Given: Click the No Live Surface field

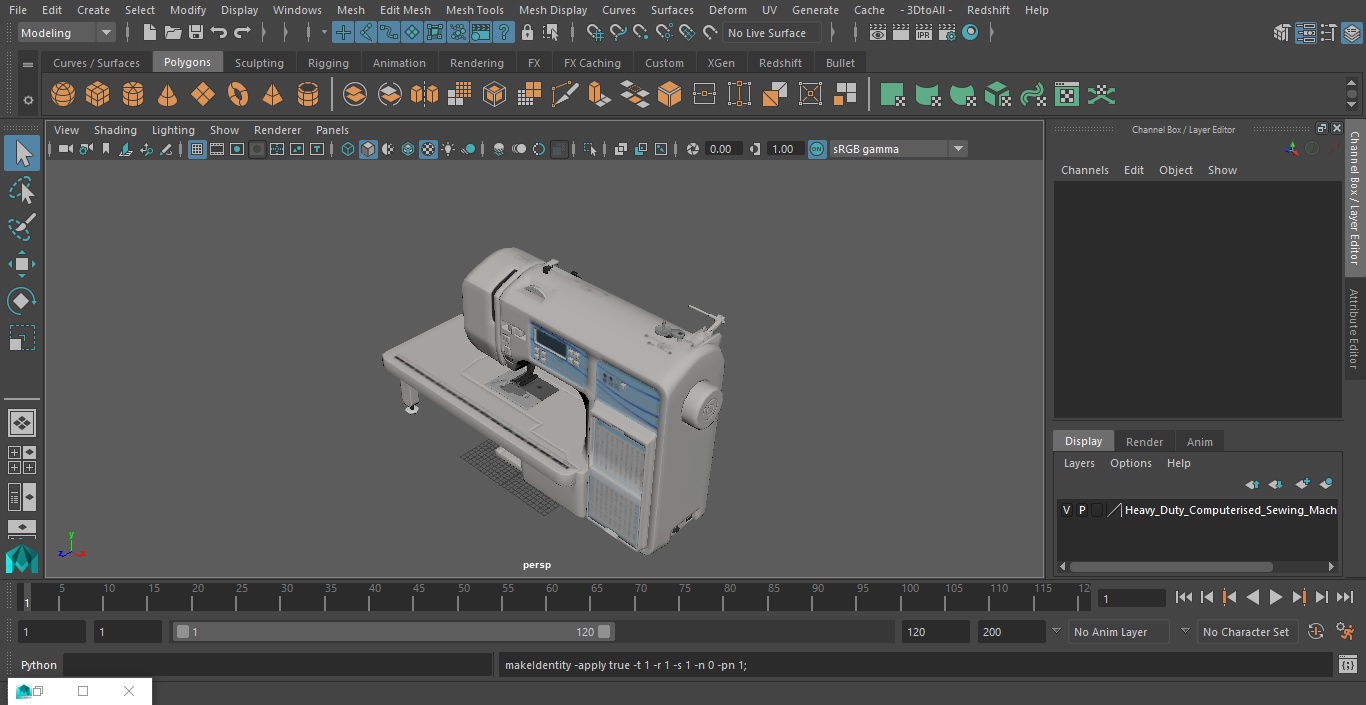Looking at the screenshot, I should [x=772, y=33].
